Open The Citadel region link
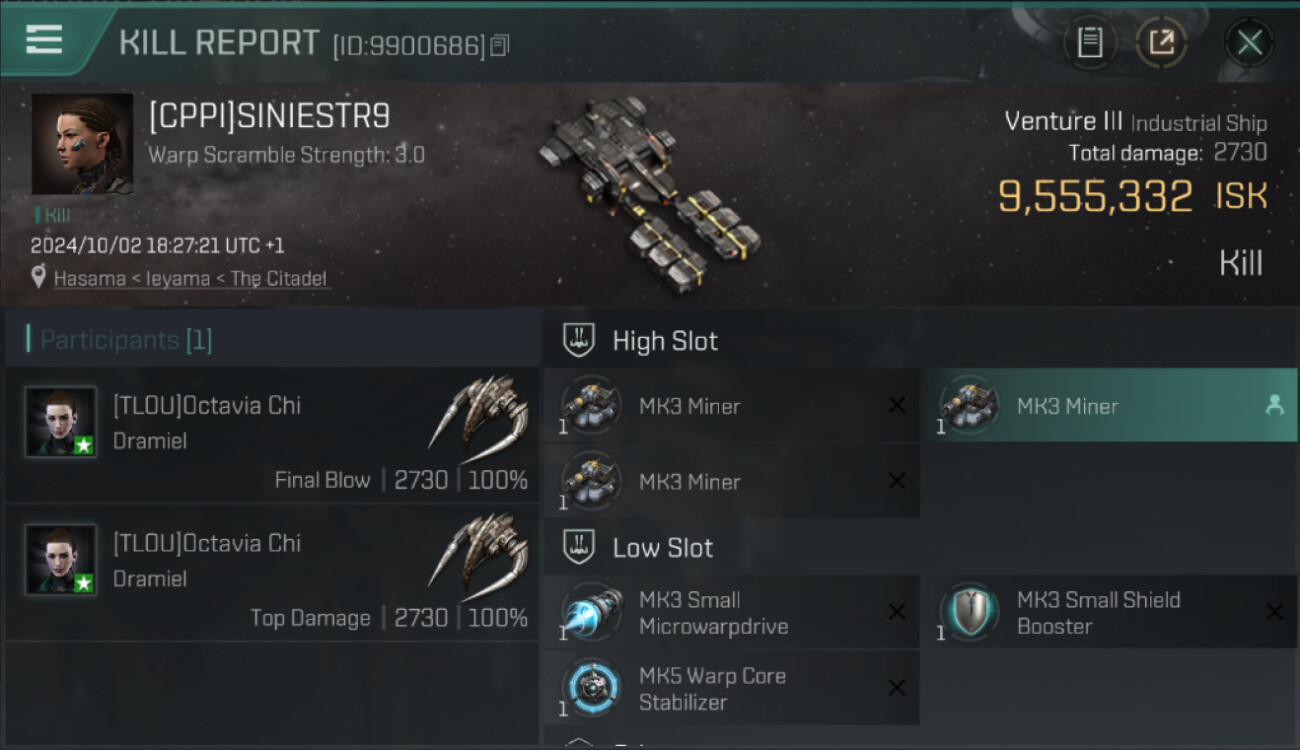 [278, 279]
